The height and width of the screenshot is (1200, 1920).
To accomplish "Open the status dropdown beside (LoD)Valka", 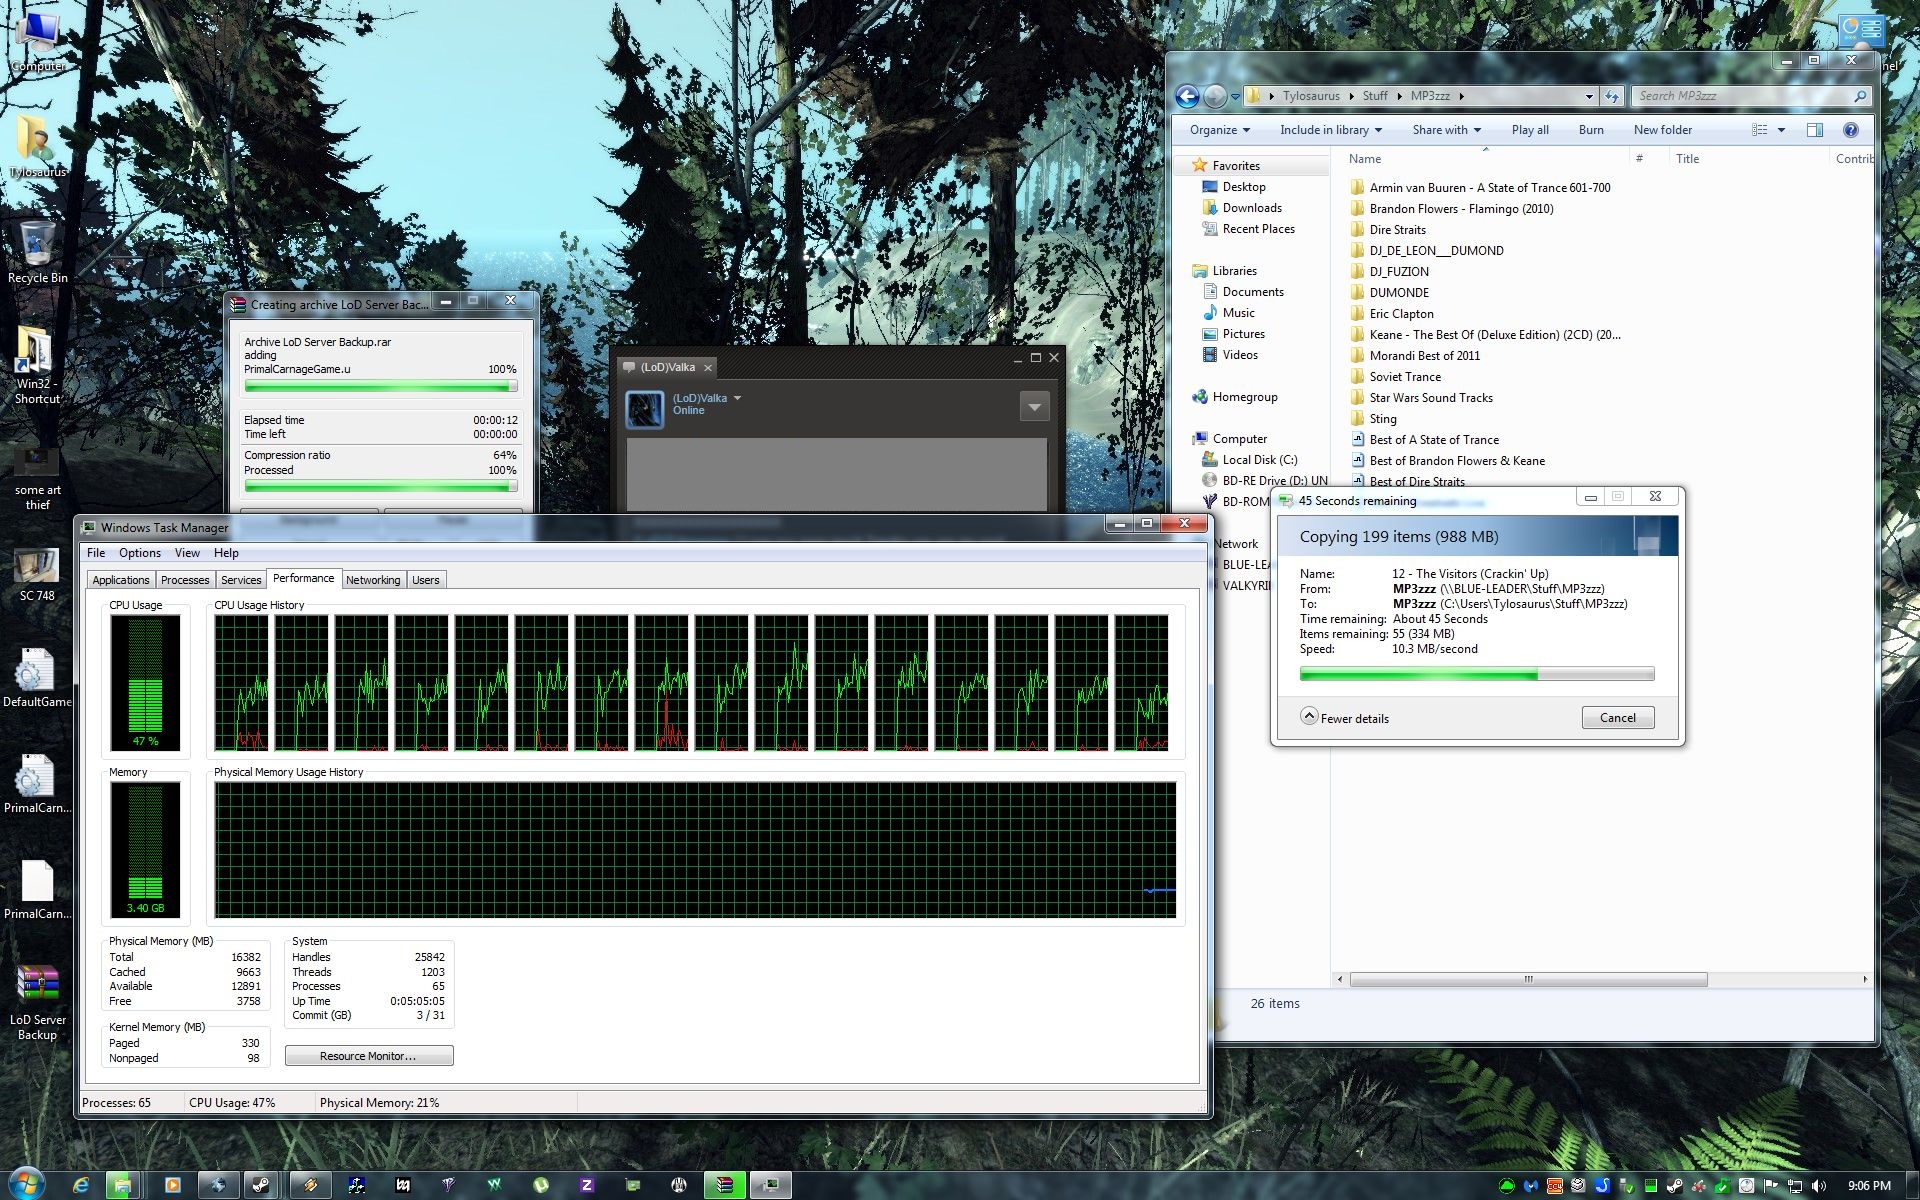I will pyautogui.click(x=737, y=398).
